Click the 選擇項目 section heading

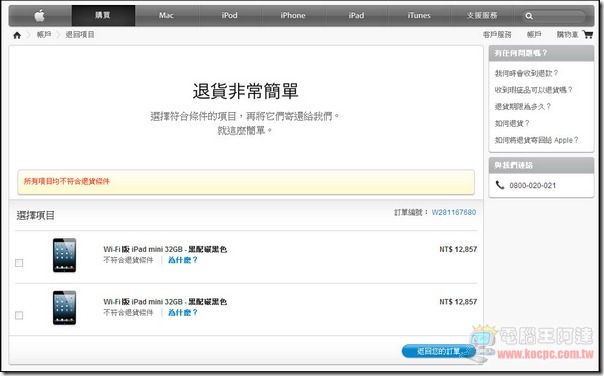click(35, 215)
